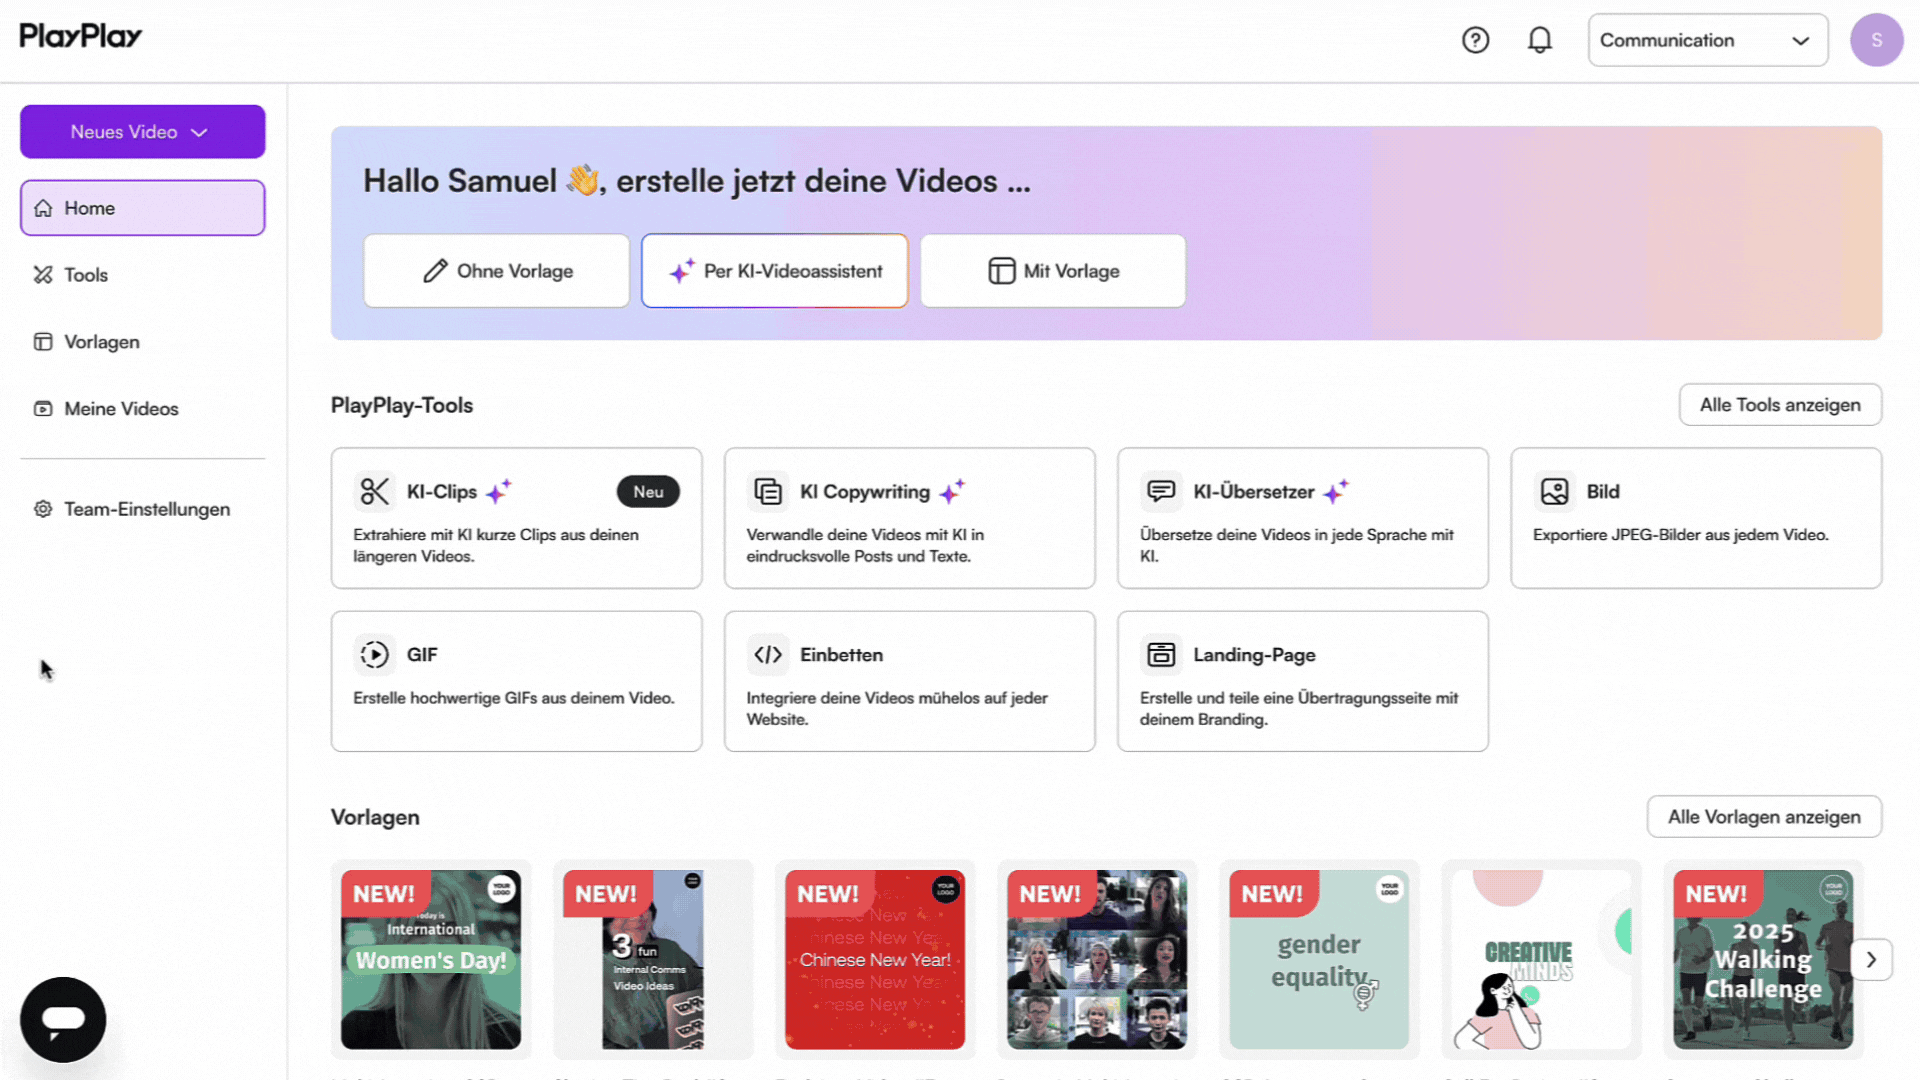Click the KI-Clips scissors icon

374,491
